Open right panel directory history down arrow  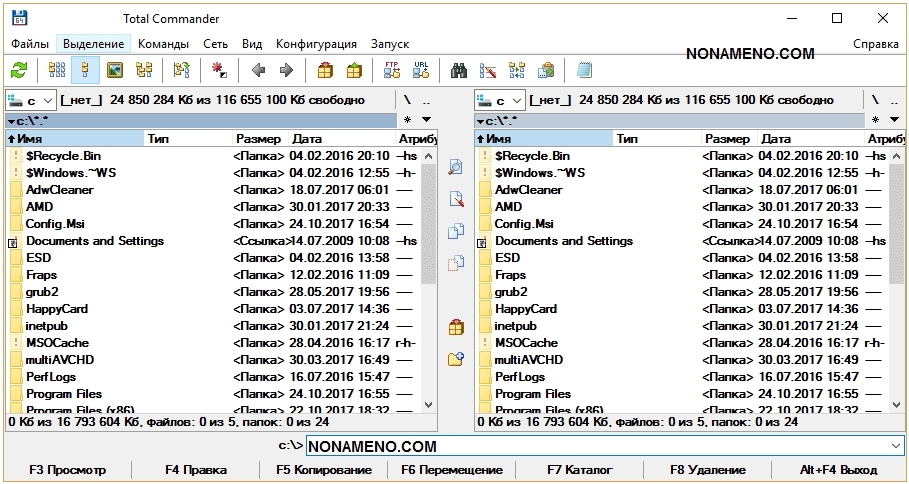click(x=895, y=120)
